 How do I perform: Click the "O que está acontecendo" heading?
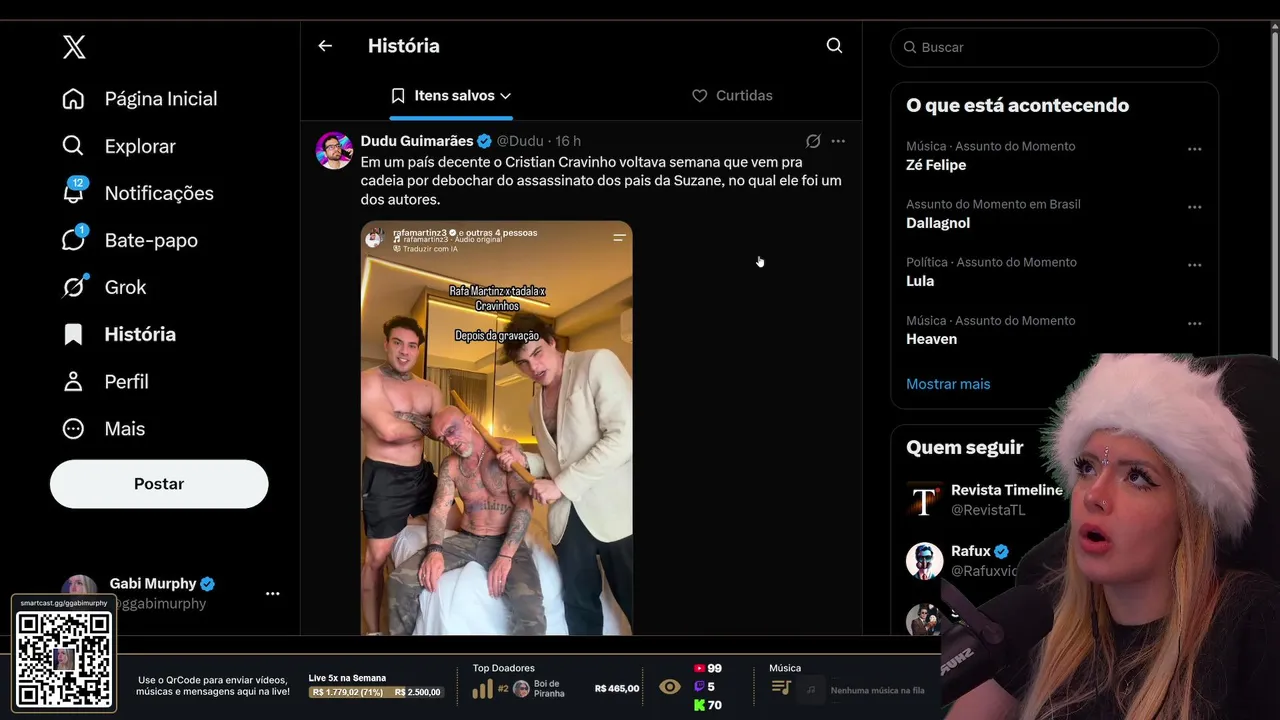coord(1017,105)
